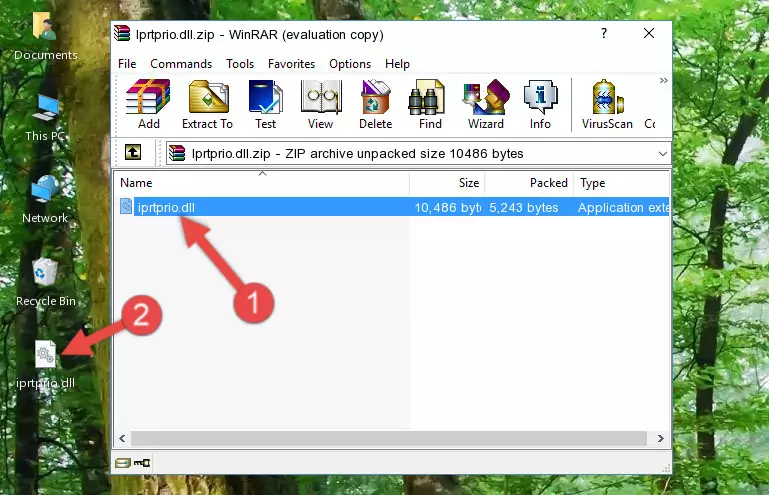Launch the Wizard tool
769x495 pixels.
coord(486,104)
